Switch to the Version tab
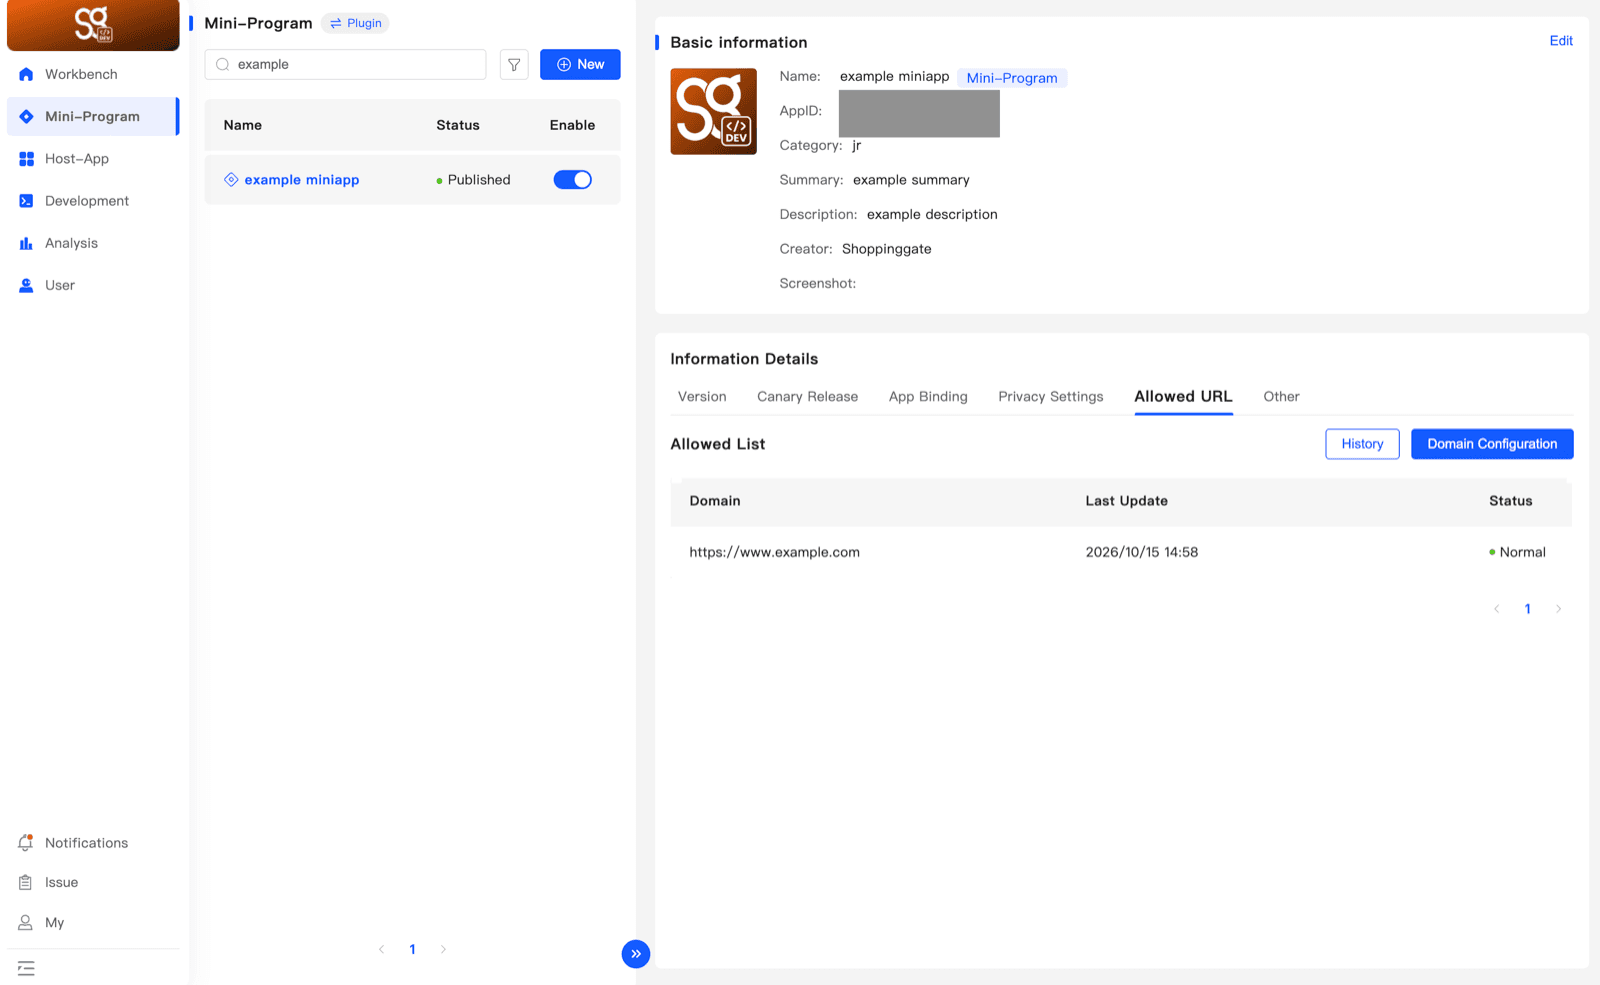The image size is (1600, 985). coord(702,397)
